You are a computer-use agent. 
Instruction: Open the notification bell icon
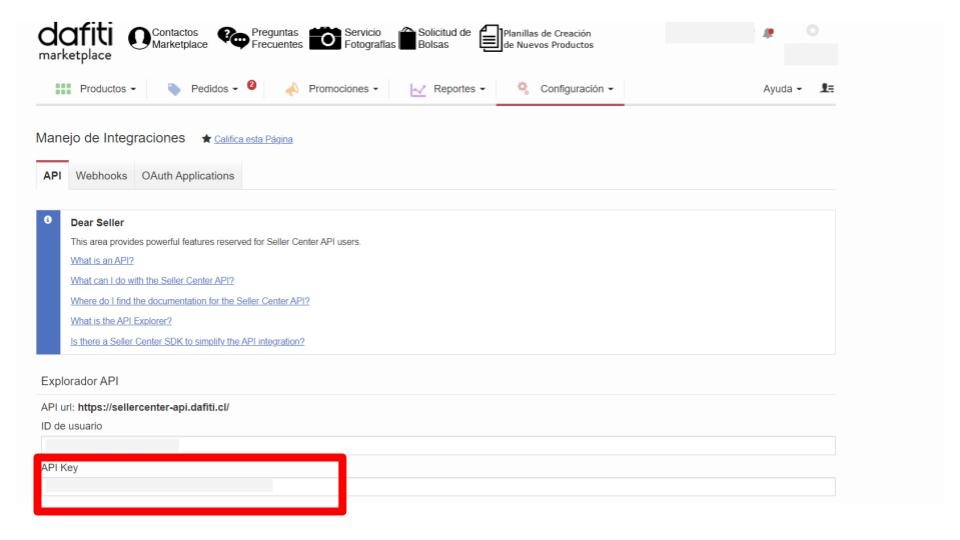point(768,33)
